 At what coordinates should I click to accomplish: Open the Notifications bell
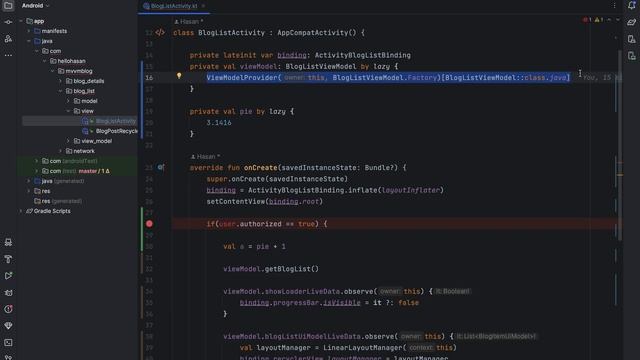[631, 5]
